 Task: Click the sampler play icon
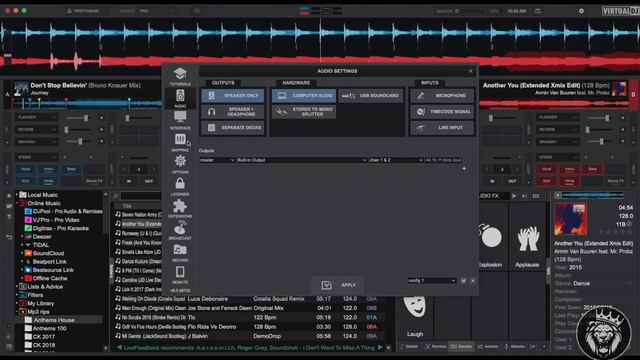click(514, 196)
